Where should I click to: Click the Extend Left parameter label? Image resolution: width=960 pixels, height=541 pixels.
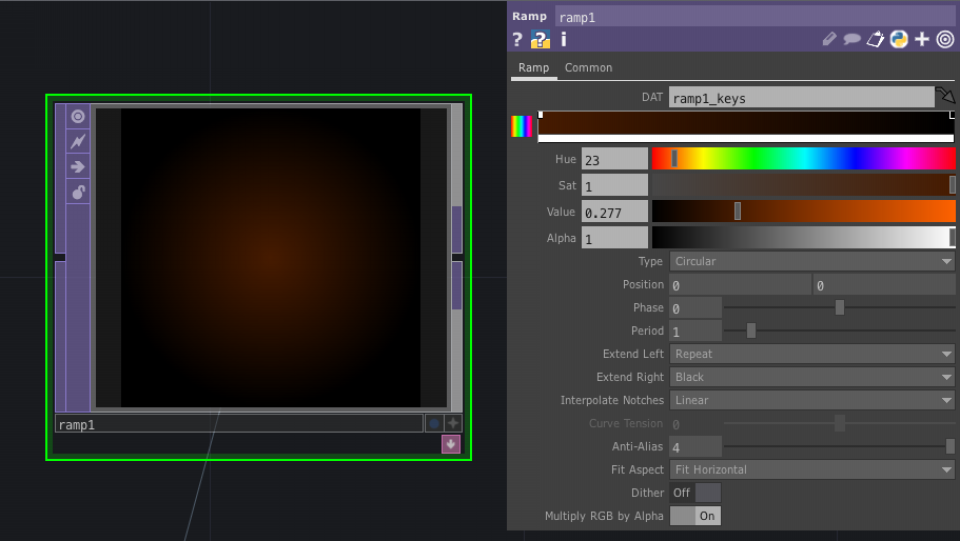click(x=632, y=354)
